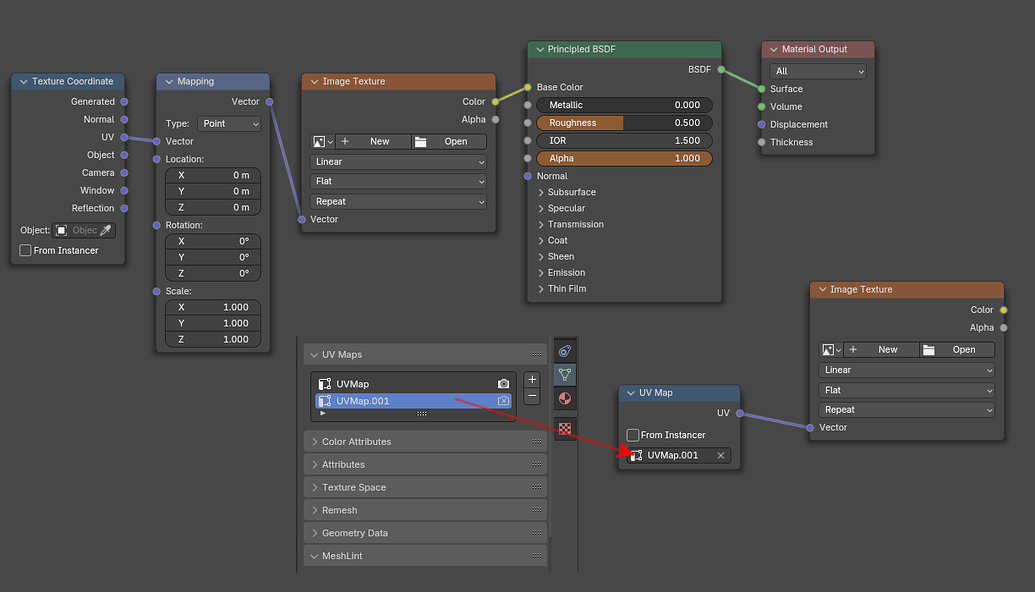Open Material Output target dropdown All

[x=818, y=71]
